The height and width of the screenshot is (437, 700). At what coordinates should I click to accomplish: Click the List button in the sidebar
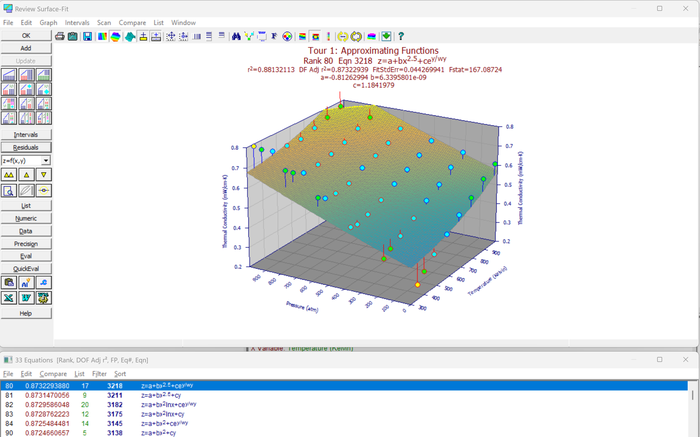26,206
